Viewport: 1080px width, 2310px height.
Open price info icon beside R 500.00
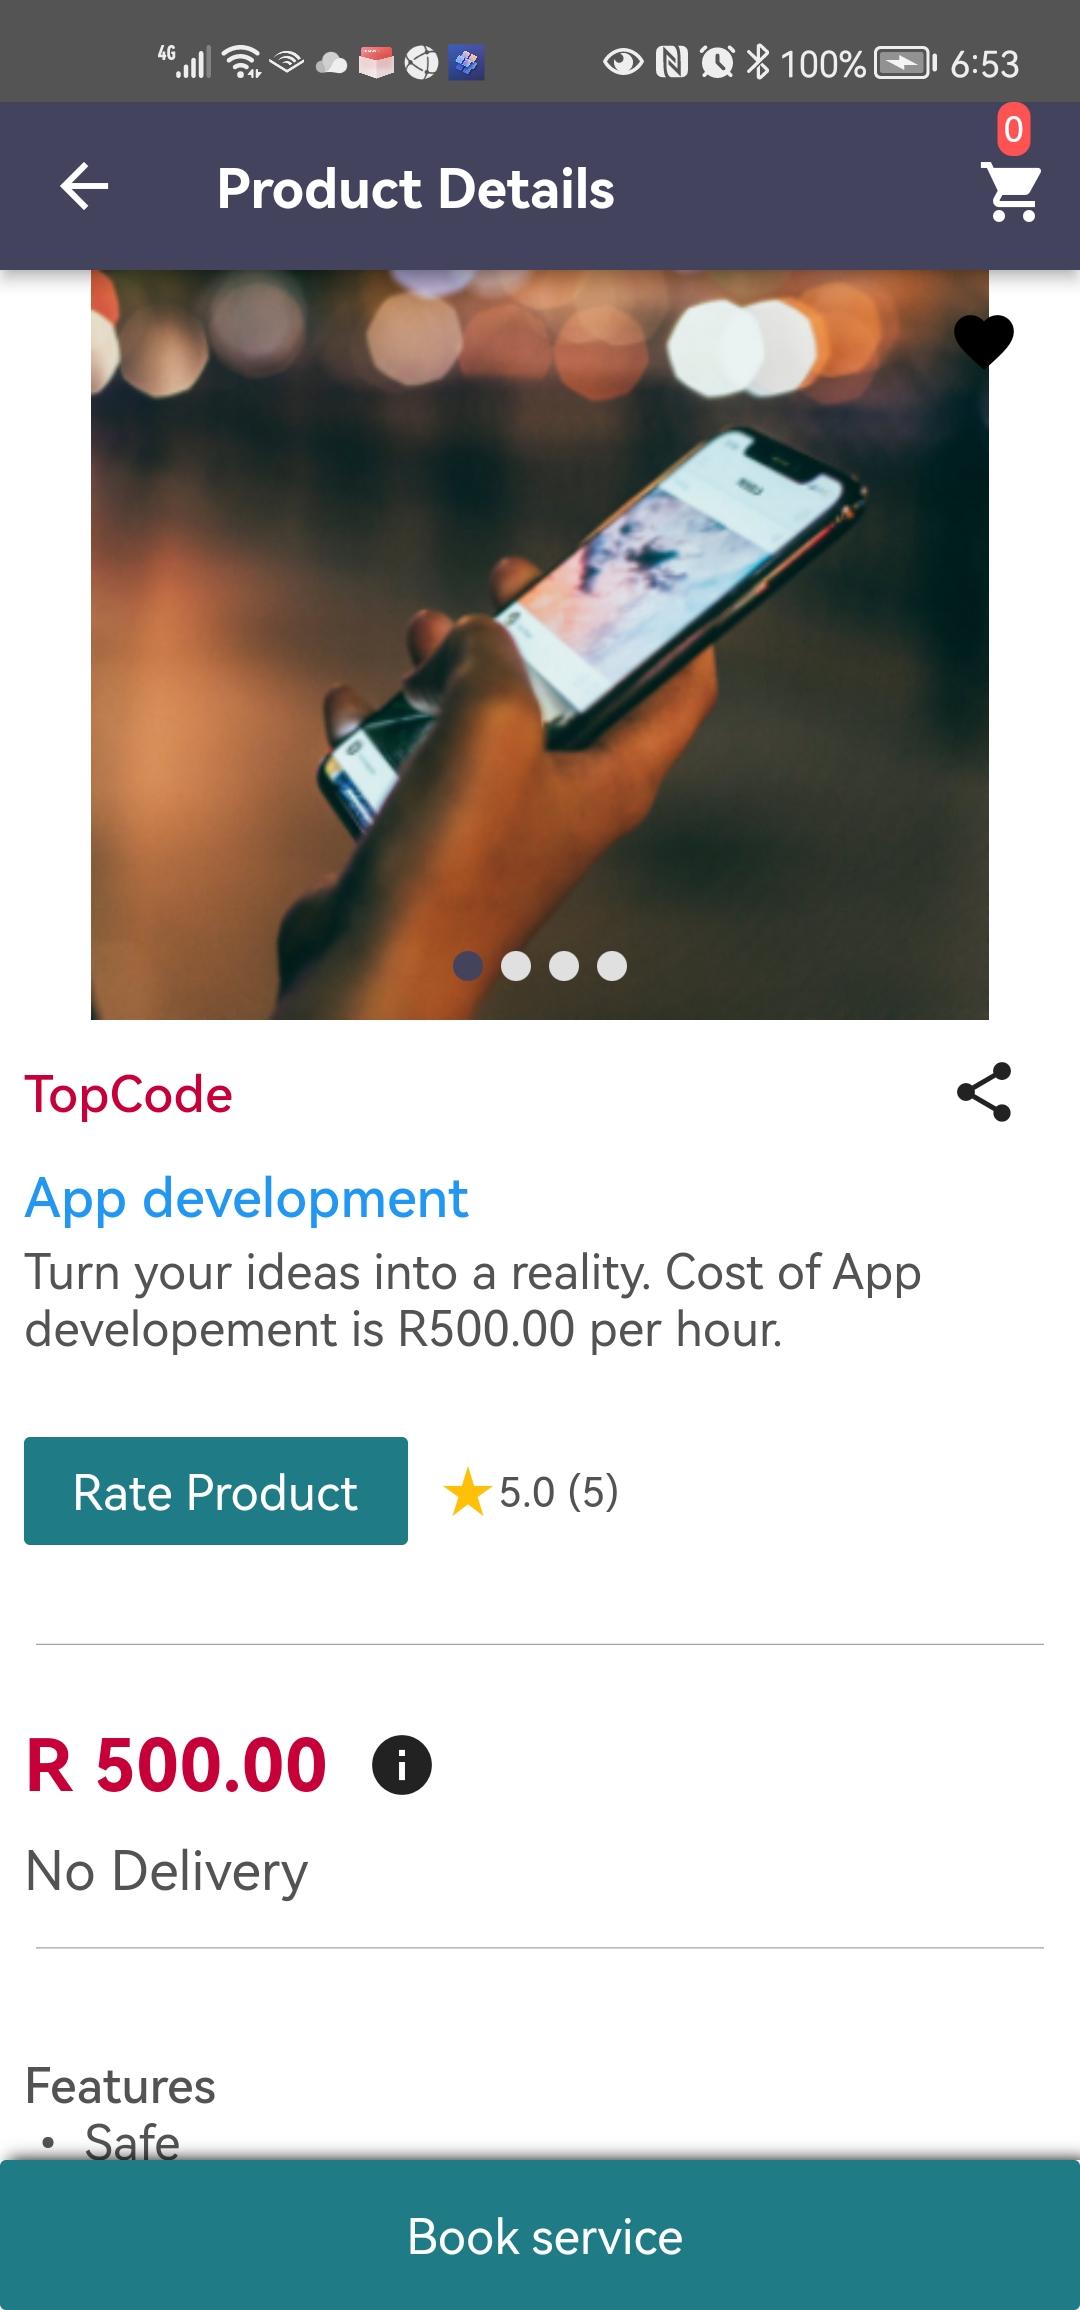tap(402, 1765)
